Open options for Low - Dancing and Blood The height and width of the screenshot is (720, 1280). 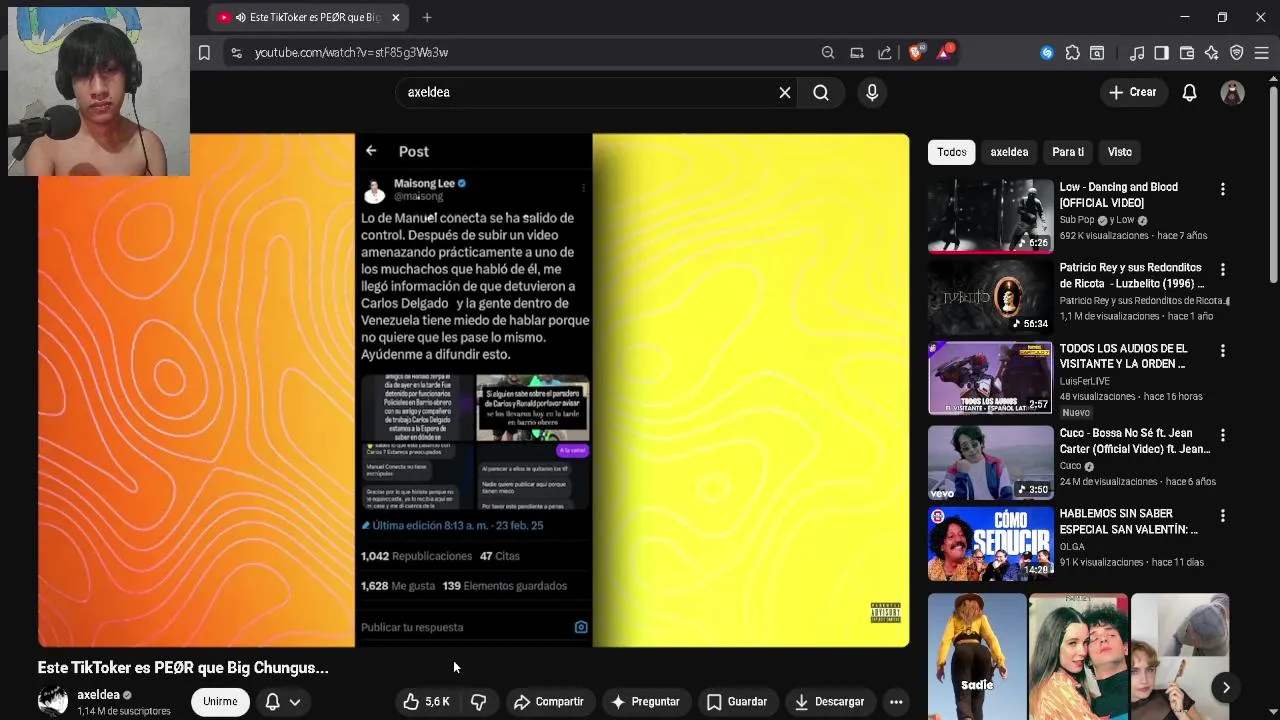pyautogui.click(x=1222, y=189)
